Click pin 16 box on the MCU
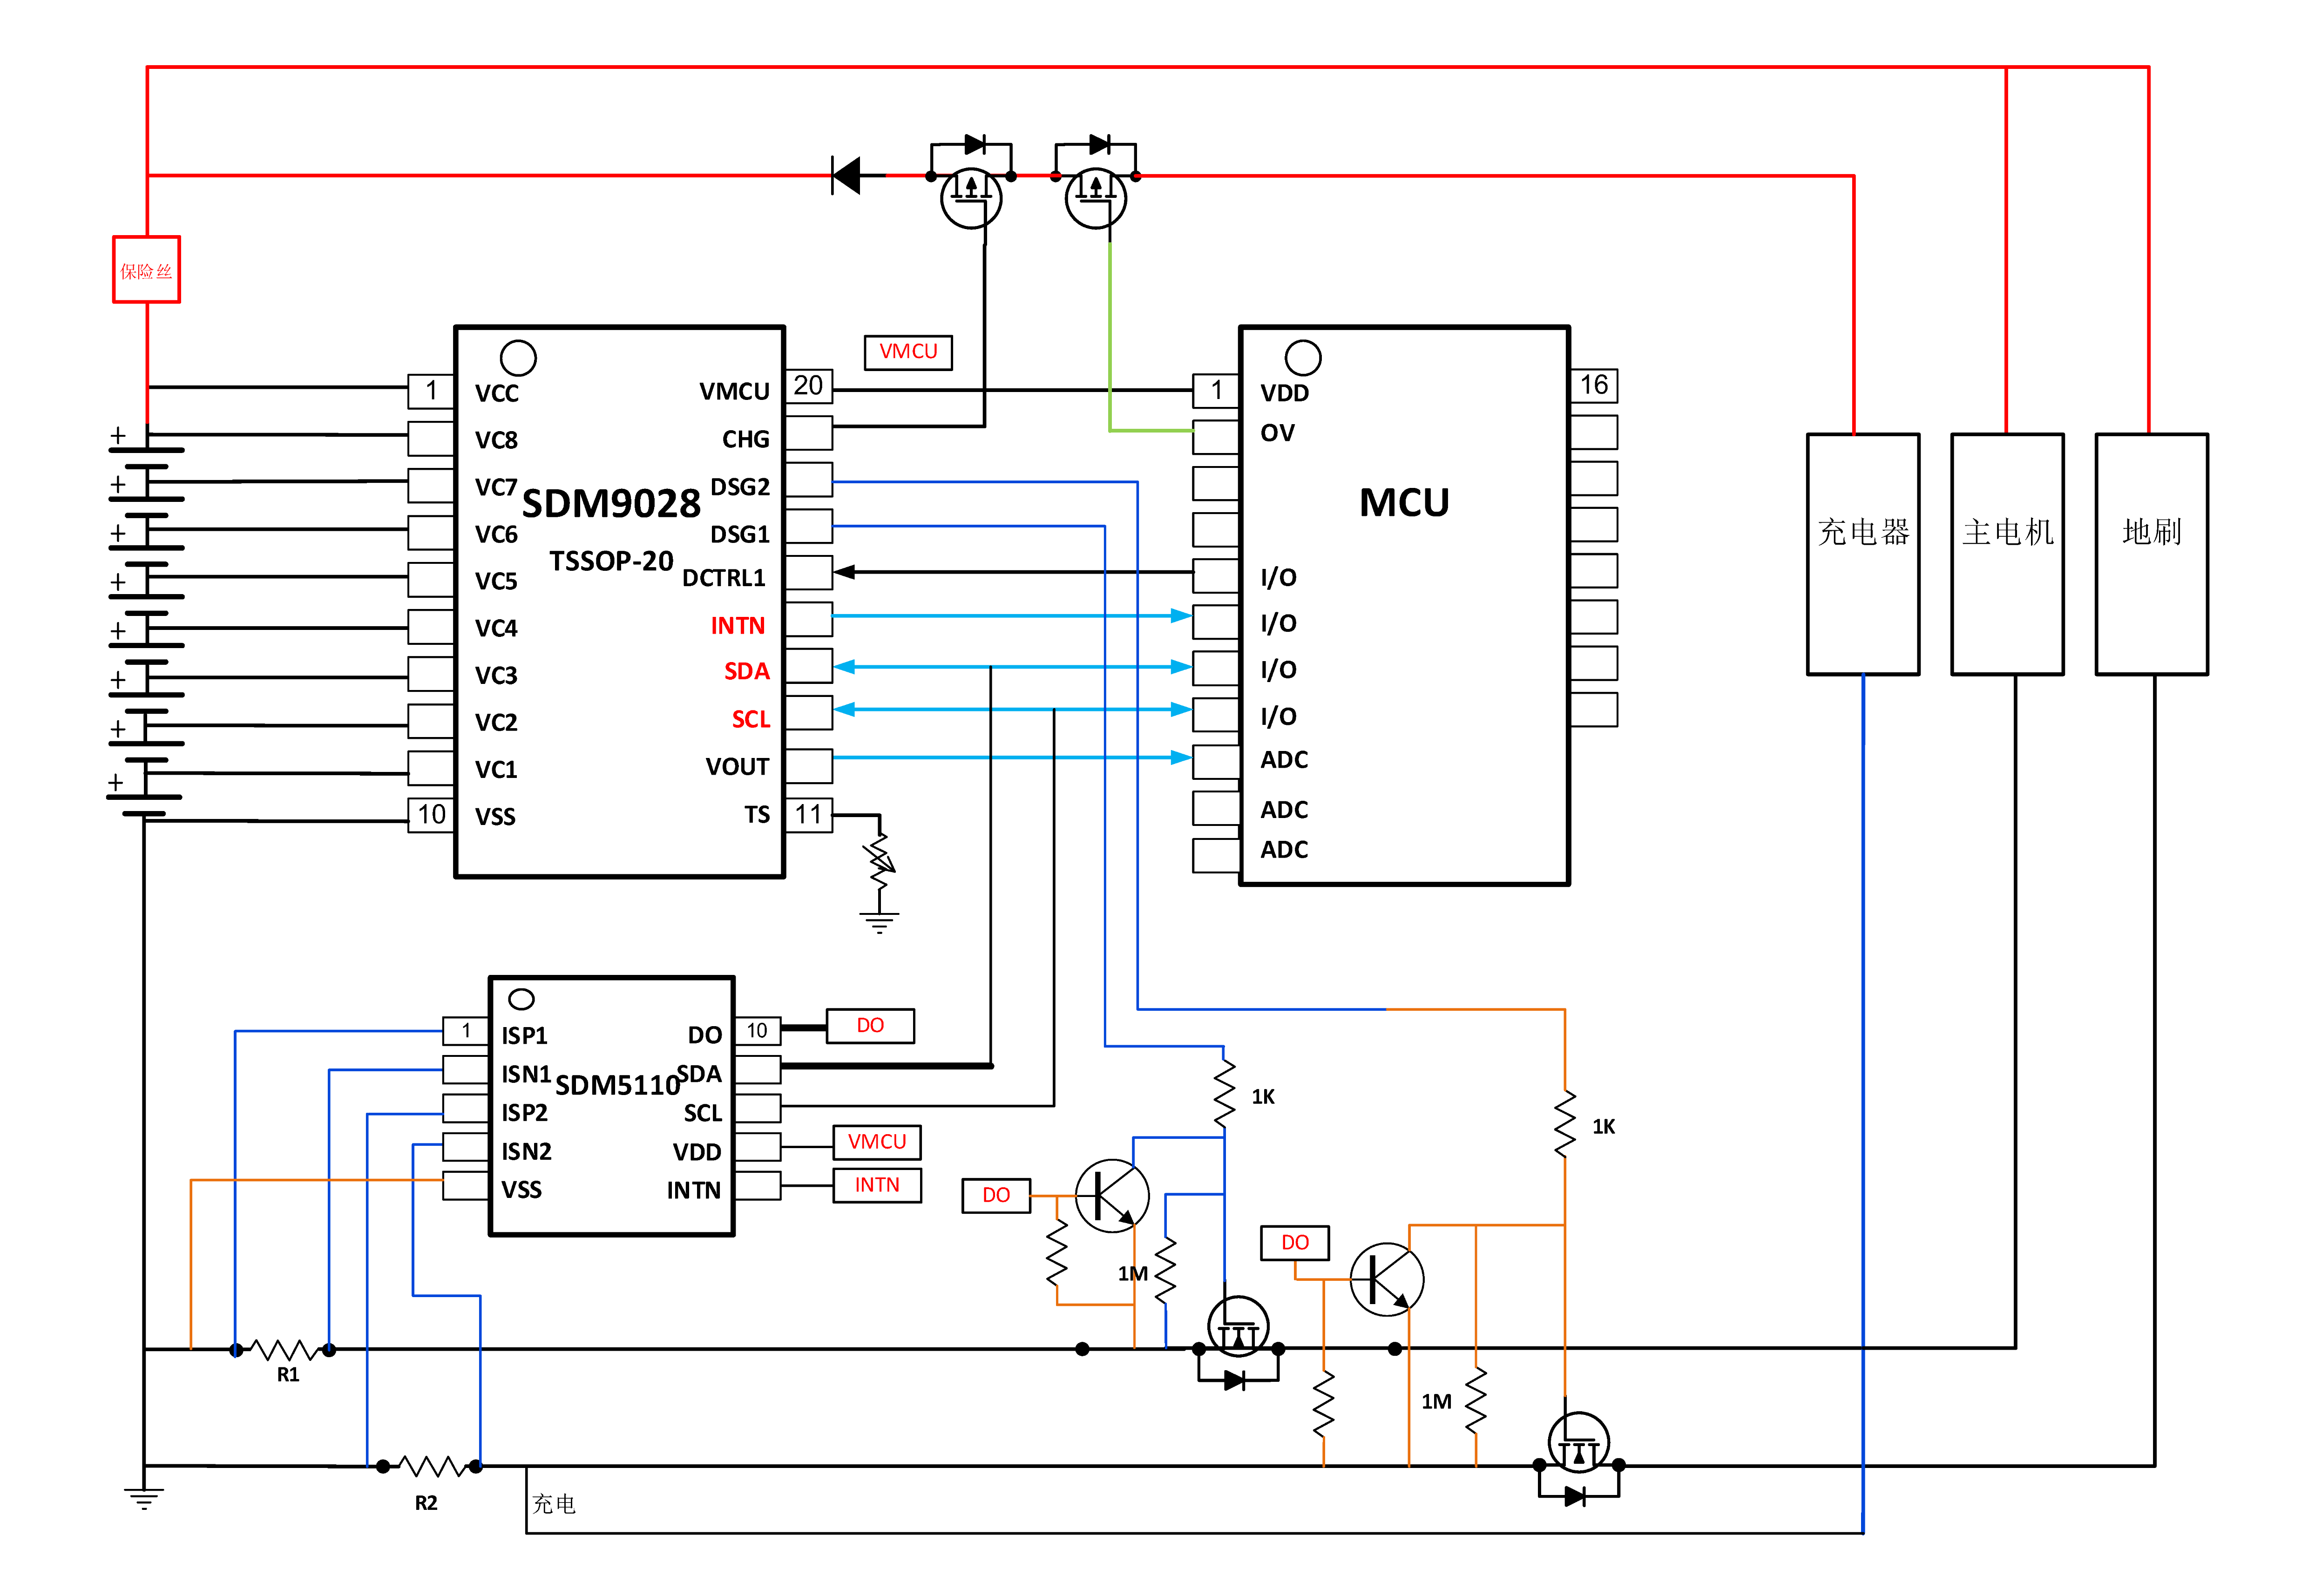The width and height of the screenshot is (2322, 1596). (x=1594, y=385)
